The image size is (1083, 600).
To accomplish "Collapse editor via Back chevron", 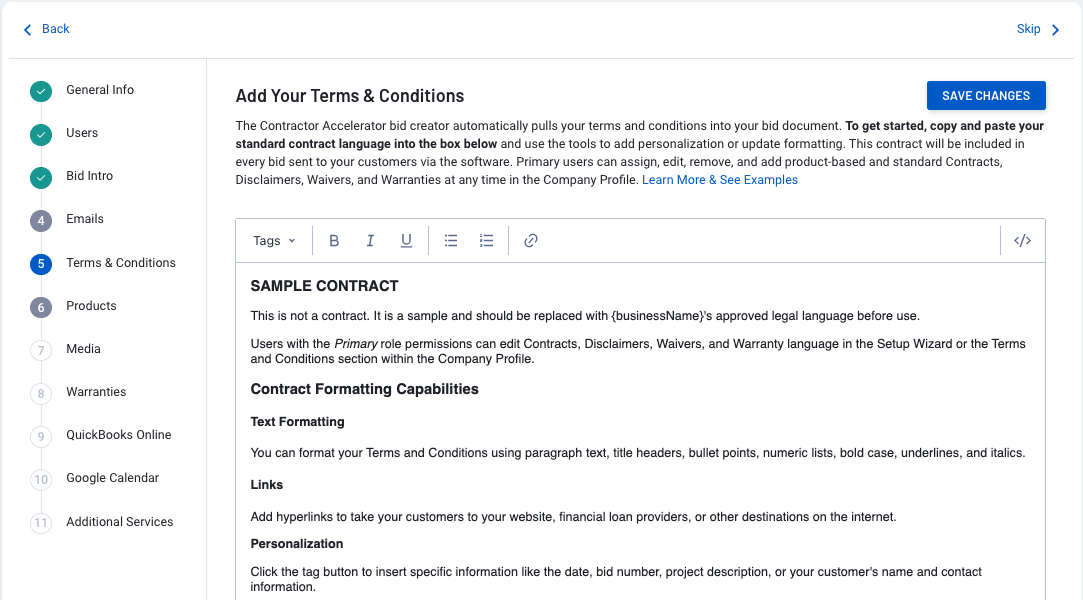I will tap(27, 29).
